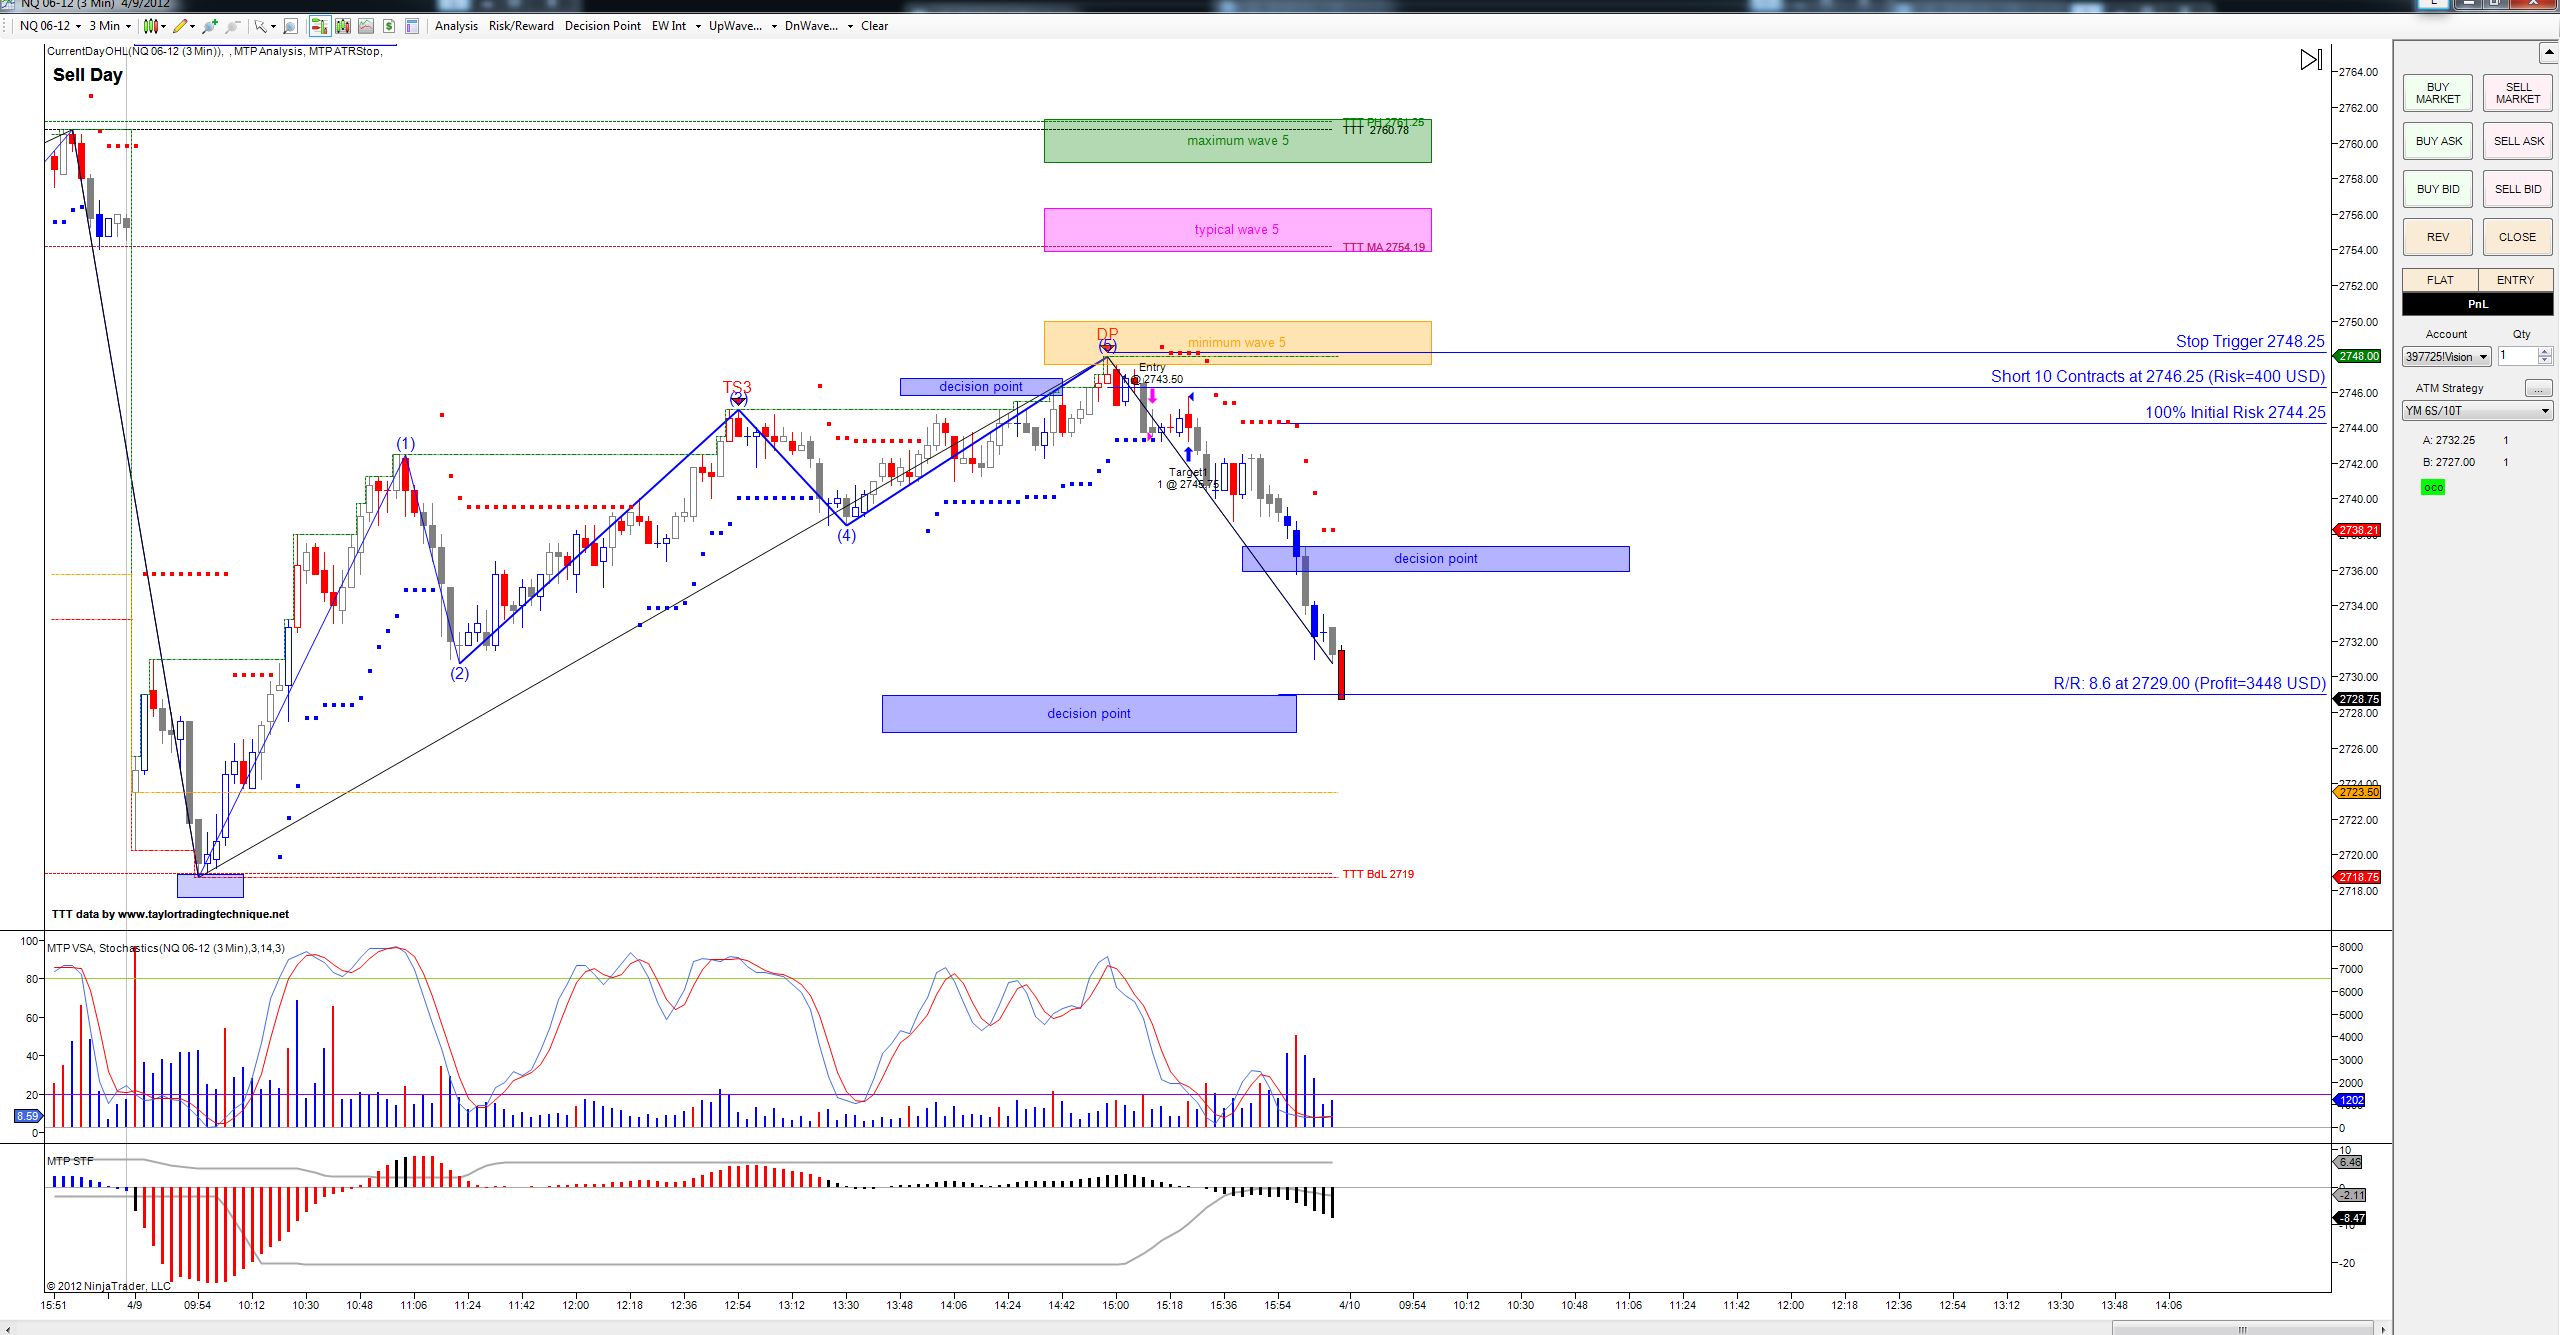Click the UpWave toolbar item
This screenshot has height=1335, width=2560.
pos(735,26)
